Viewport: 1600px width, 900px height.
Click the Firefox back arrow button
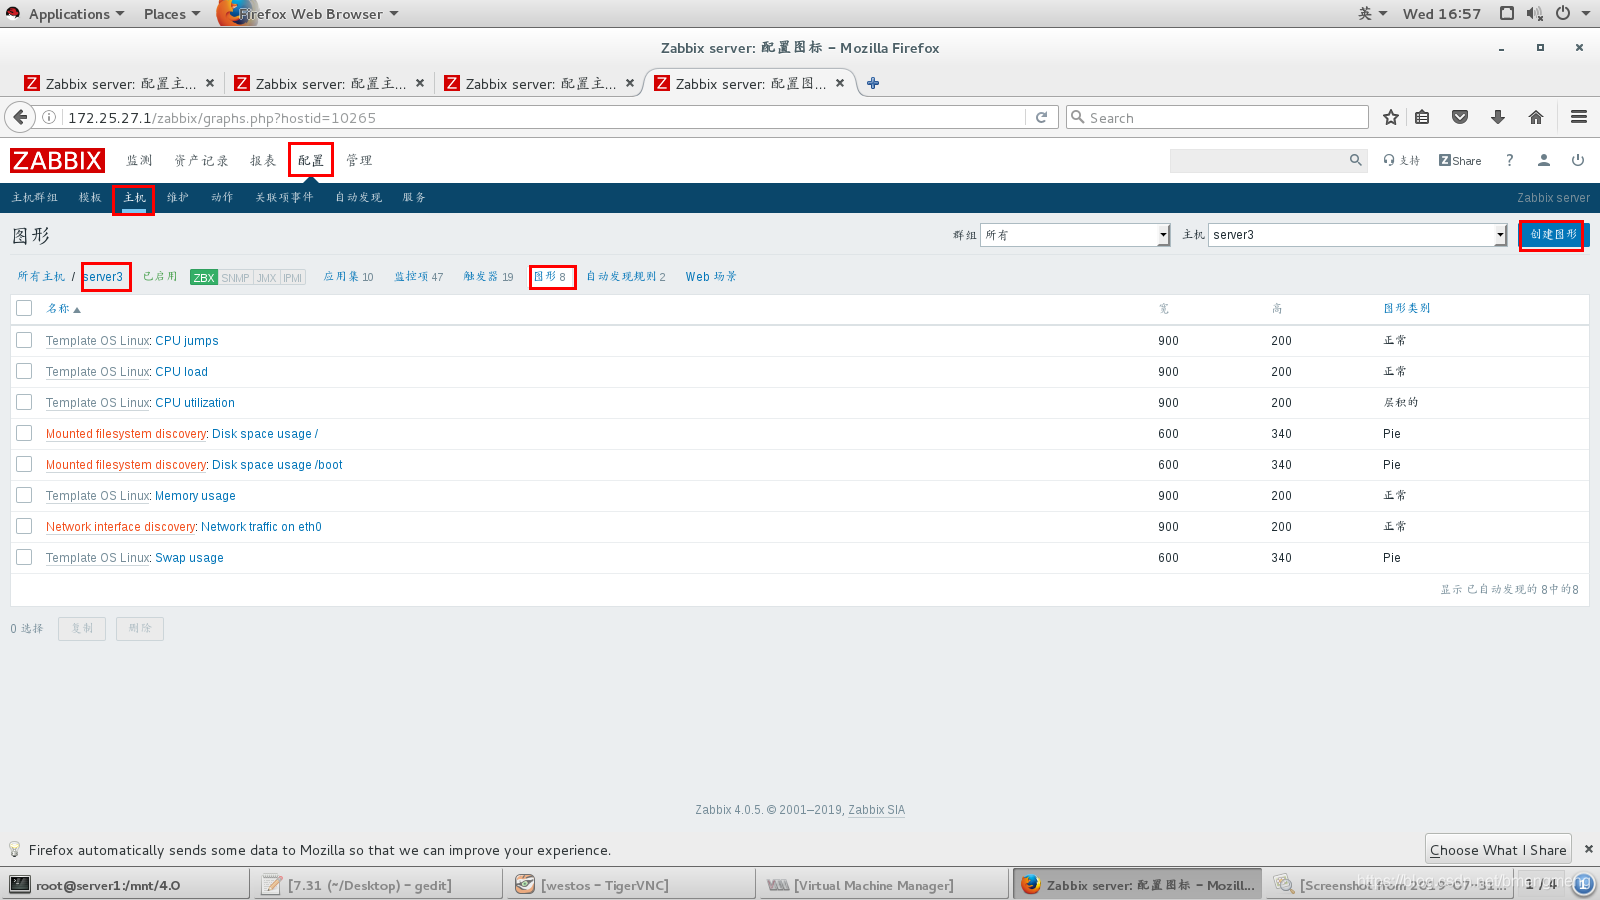coord(20,117)
